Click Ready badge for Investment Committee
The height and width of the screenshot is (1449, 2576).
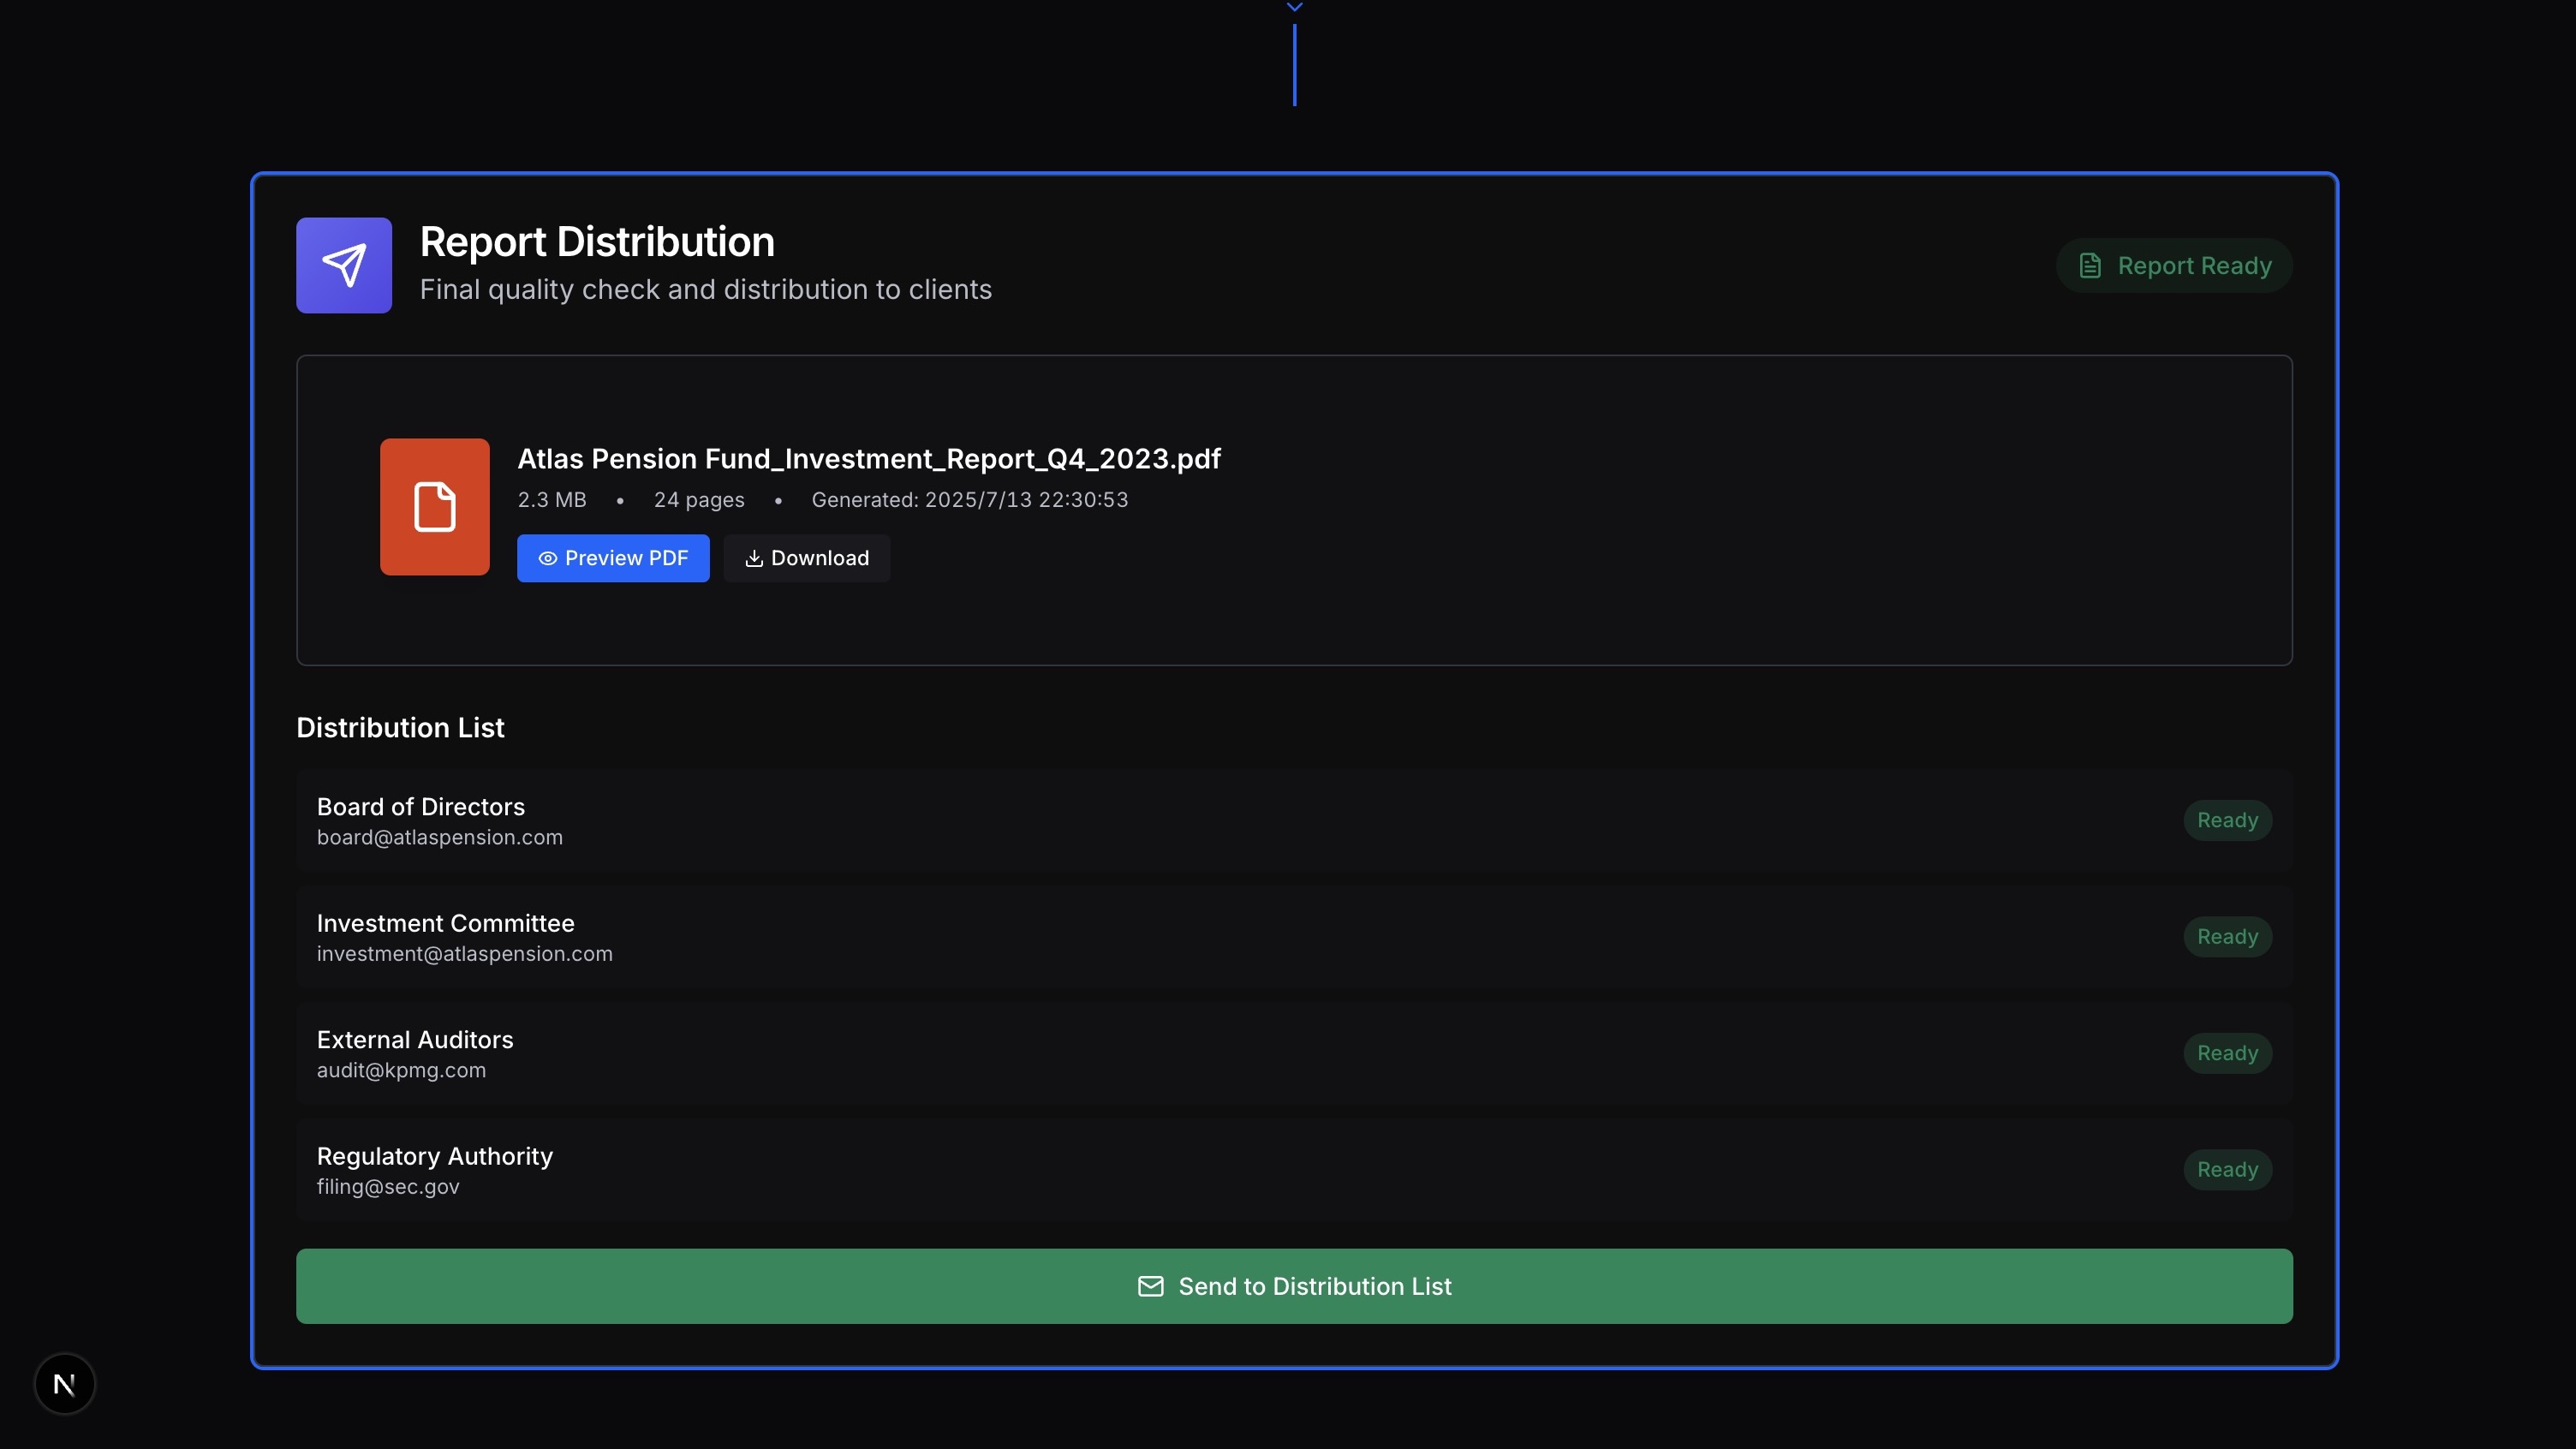click(x=2227, y=937)
